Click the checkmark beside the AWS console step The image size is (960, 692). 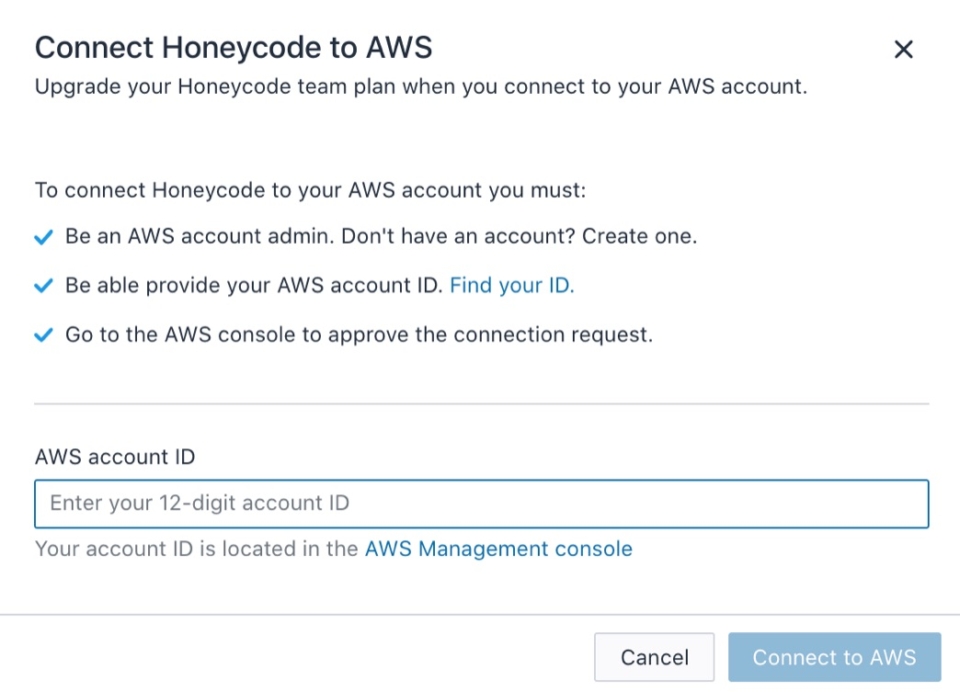[x=42, y=335]
